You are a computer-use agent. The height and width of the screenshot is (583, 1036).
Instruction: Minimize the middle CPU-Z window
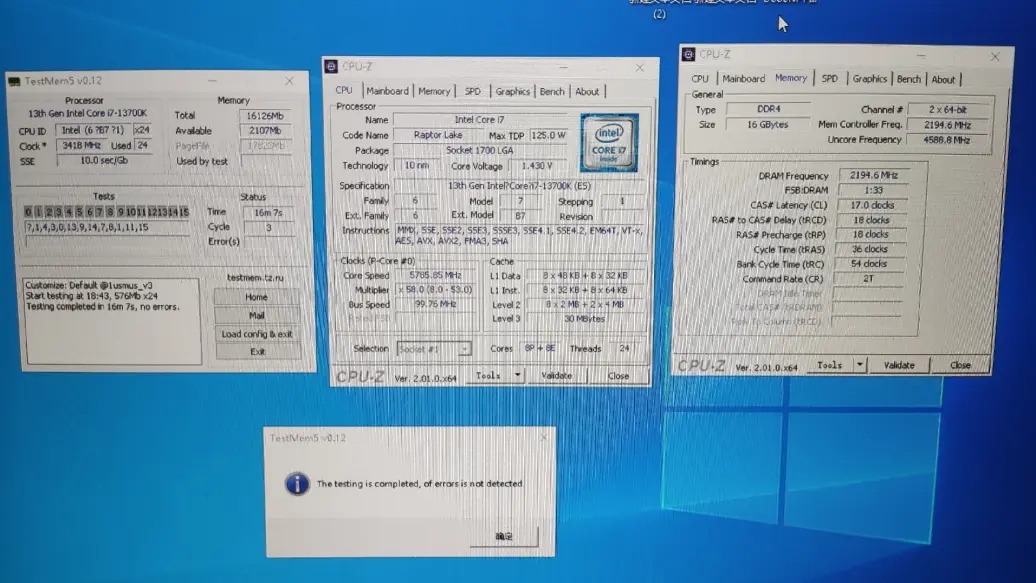563,67
